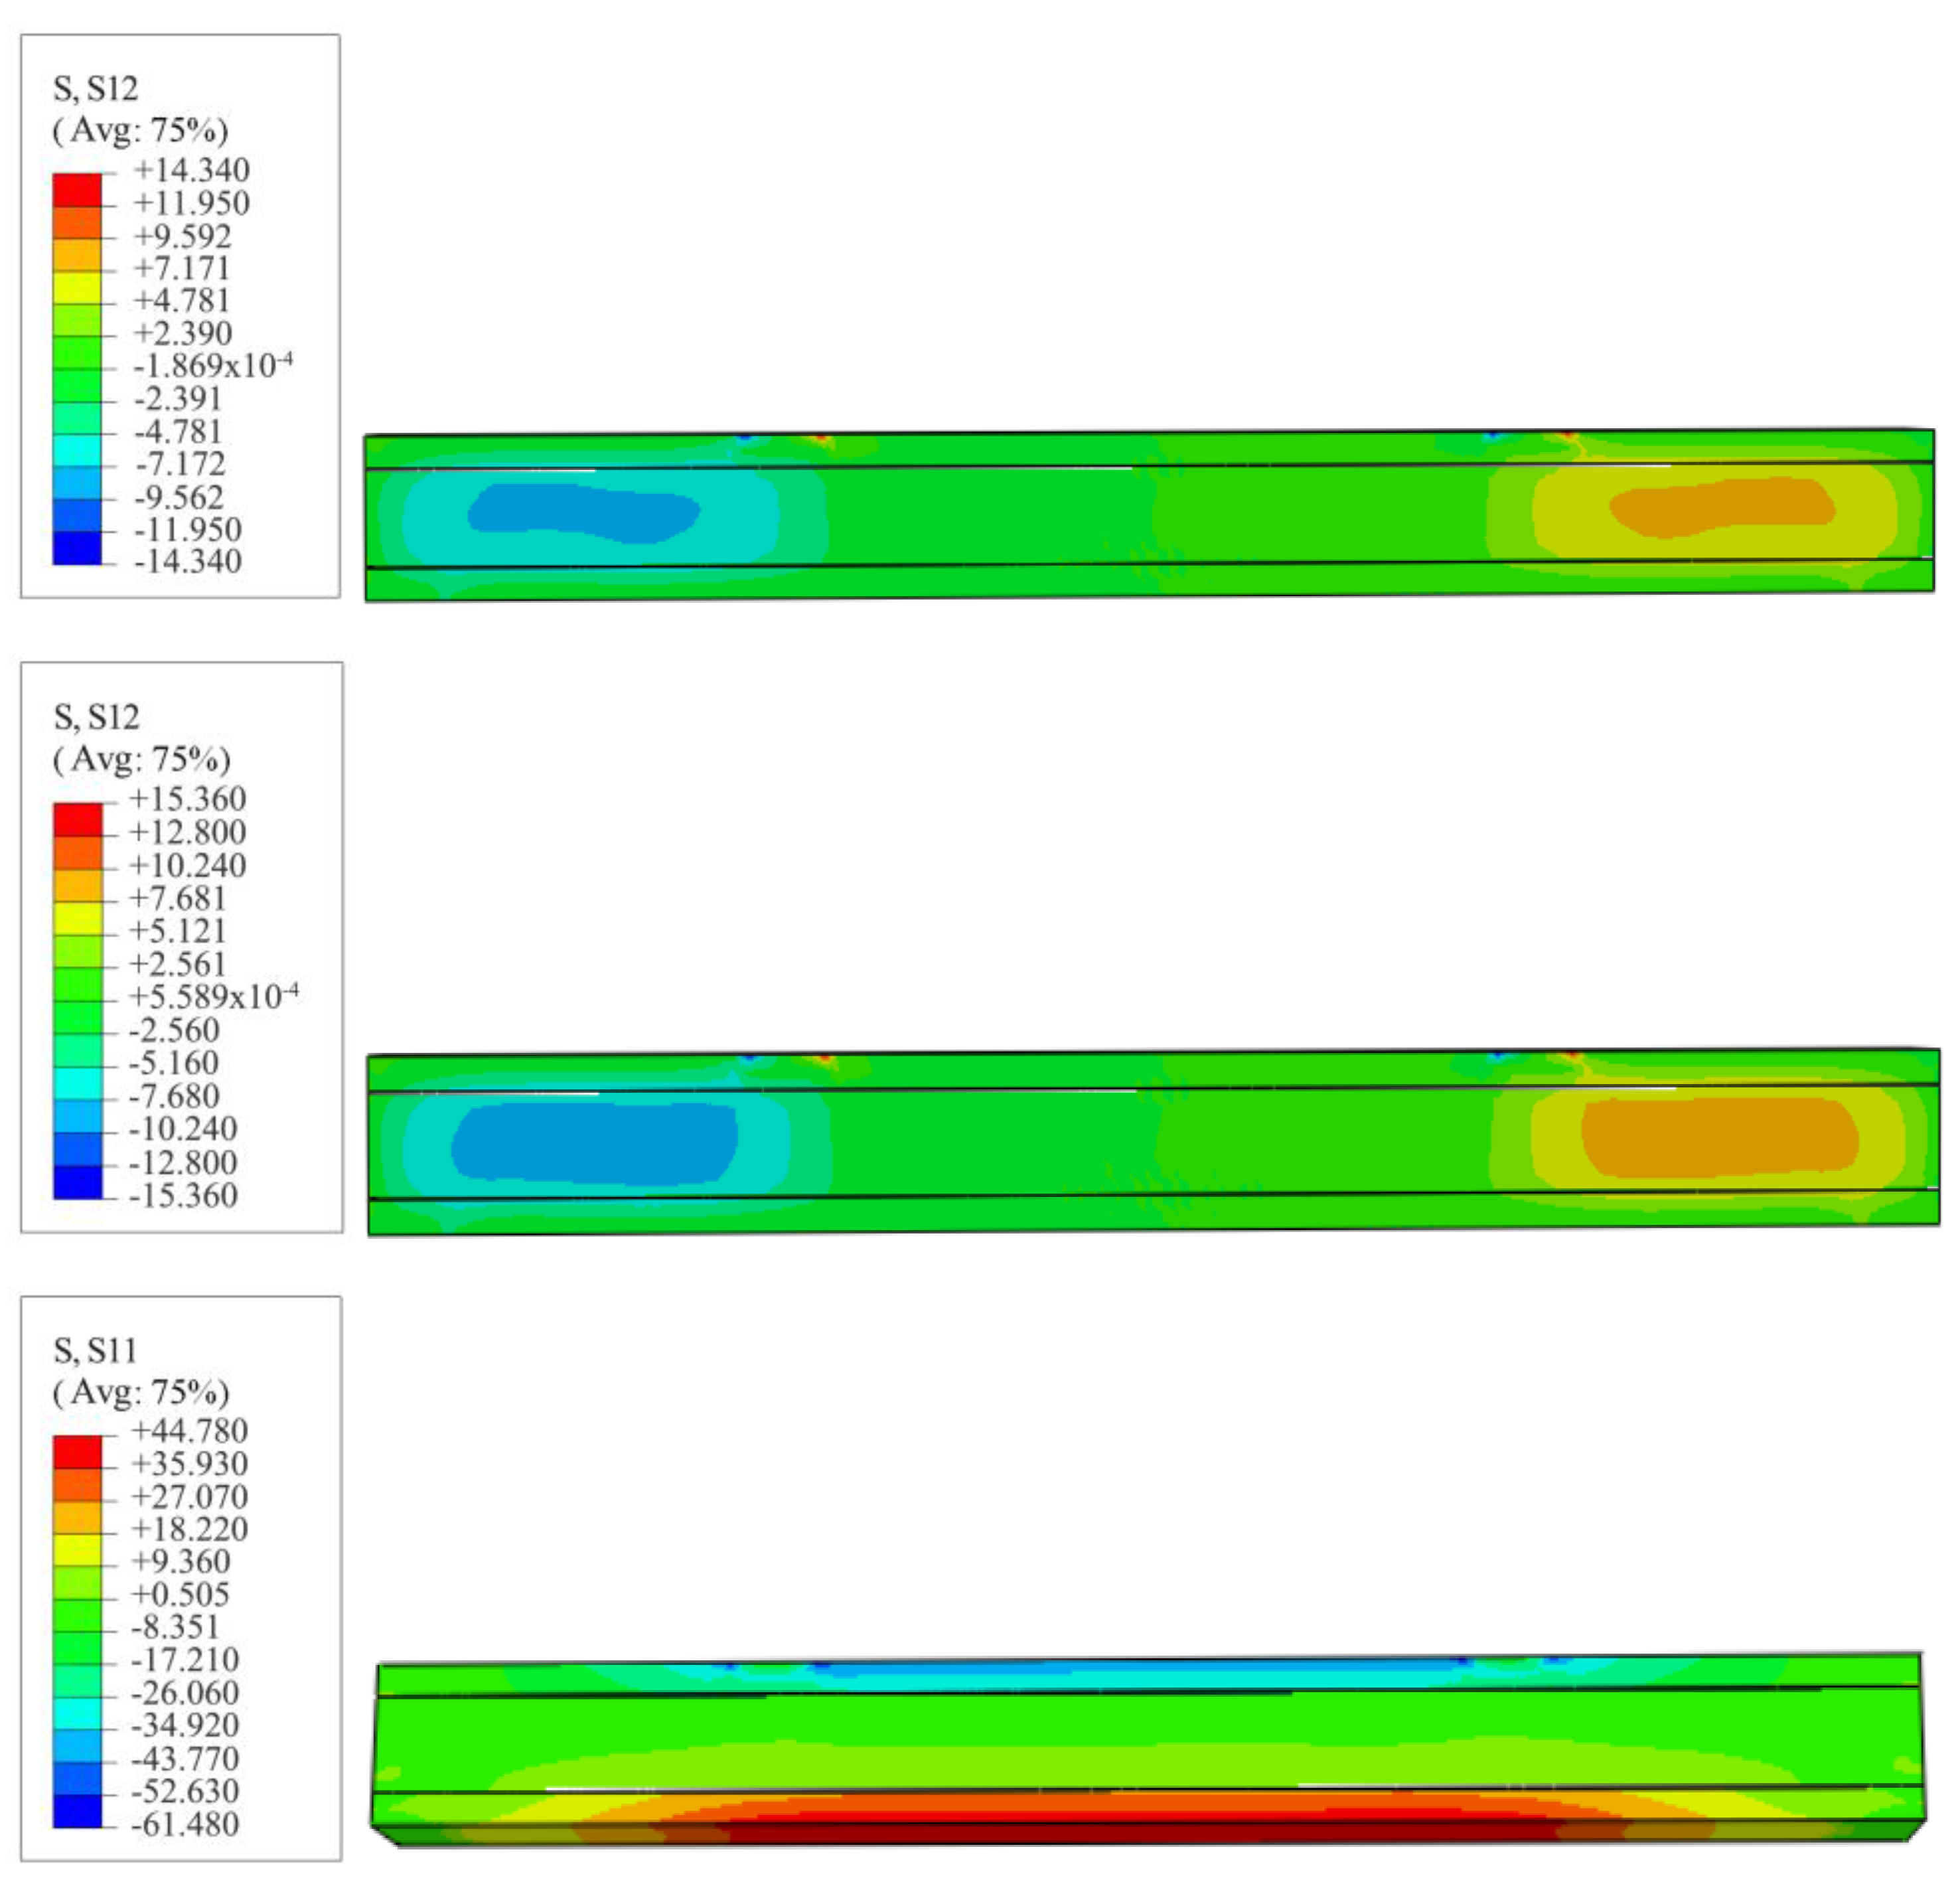
Task: Click the top legend S, S12 title
Action: (x=96, y=89)
